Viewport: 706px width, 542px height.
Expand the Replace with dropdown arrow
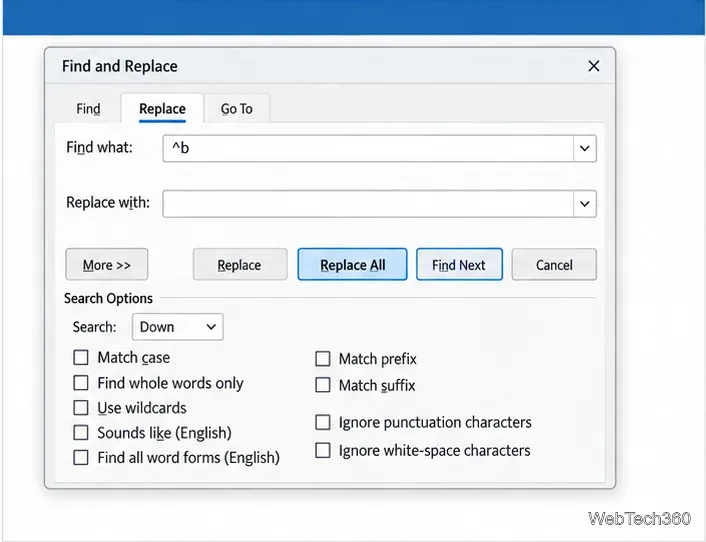(584, 203)
